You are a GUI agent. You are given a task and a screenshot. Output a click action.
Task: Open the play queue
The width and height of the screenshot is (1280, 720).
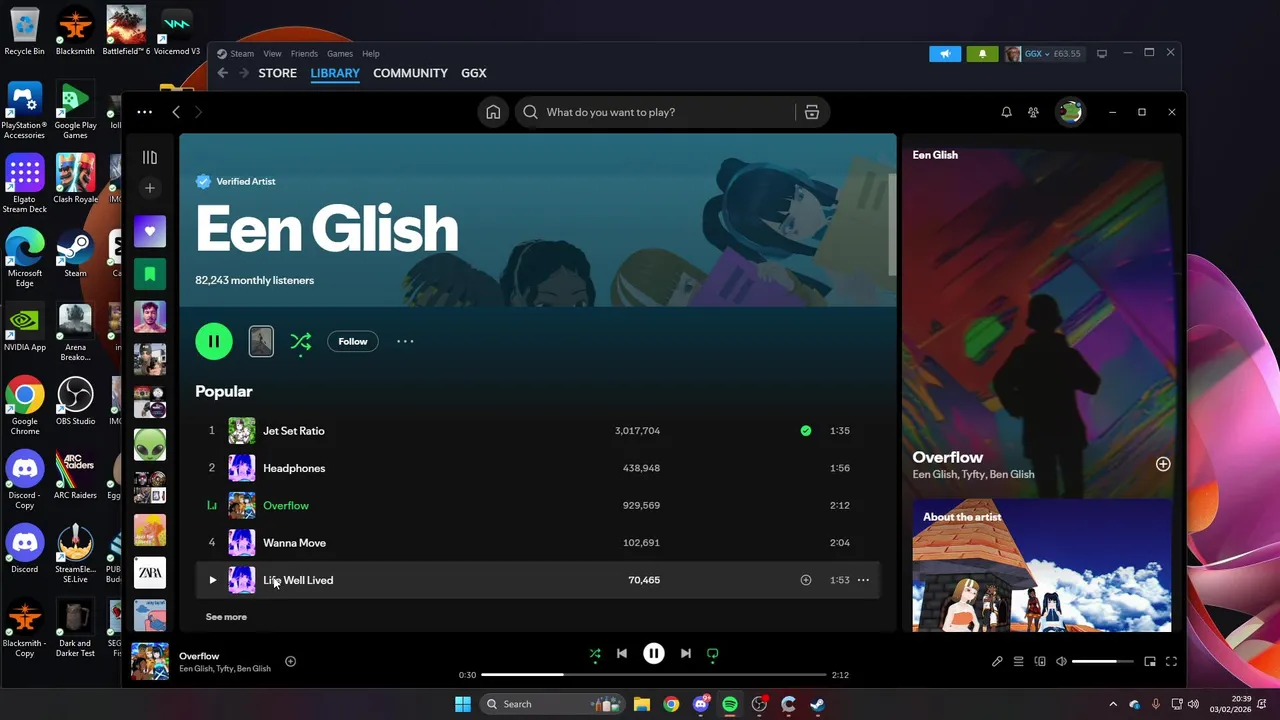click(x=1019, y=661)
